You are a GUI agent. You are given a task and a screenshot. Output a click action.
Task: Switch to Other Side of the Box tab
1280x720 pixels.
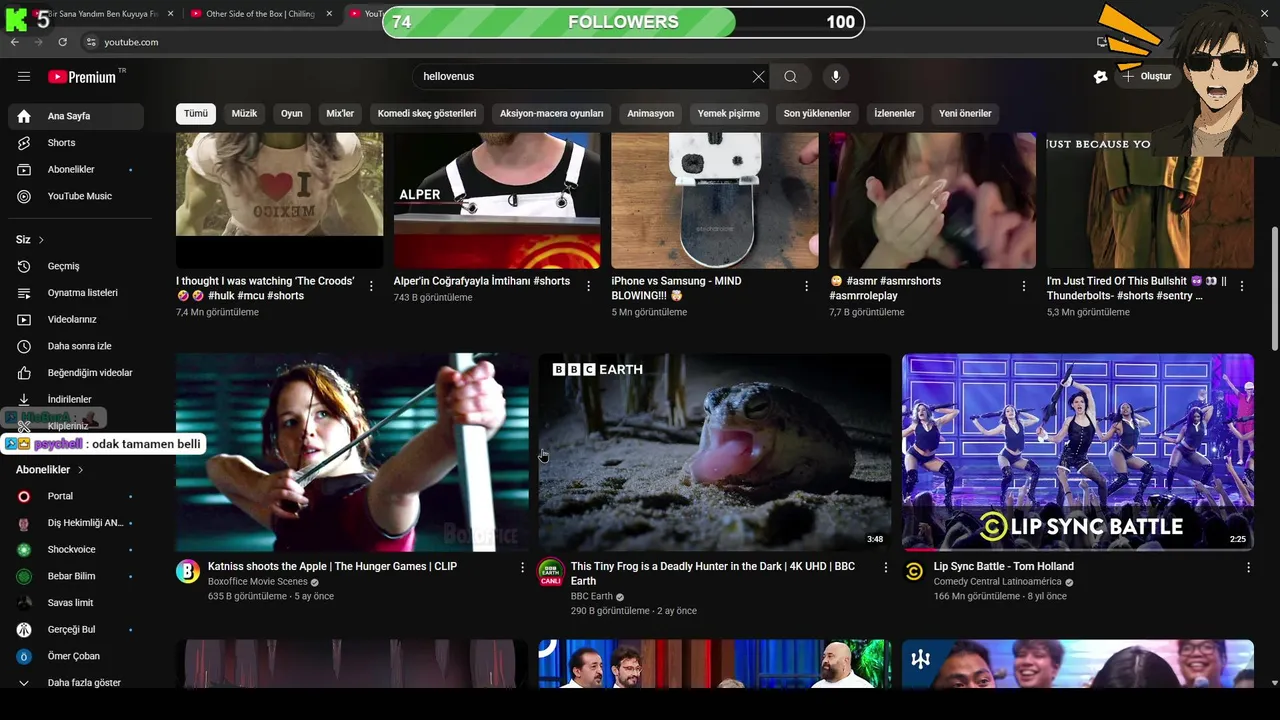pos(260,14)
